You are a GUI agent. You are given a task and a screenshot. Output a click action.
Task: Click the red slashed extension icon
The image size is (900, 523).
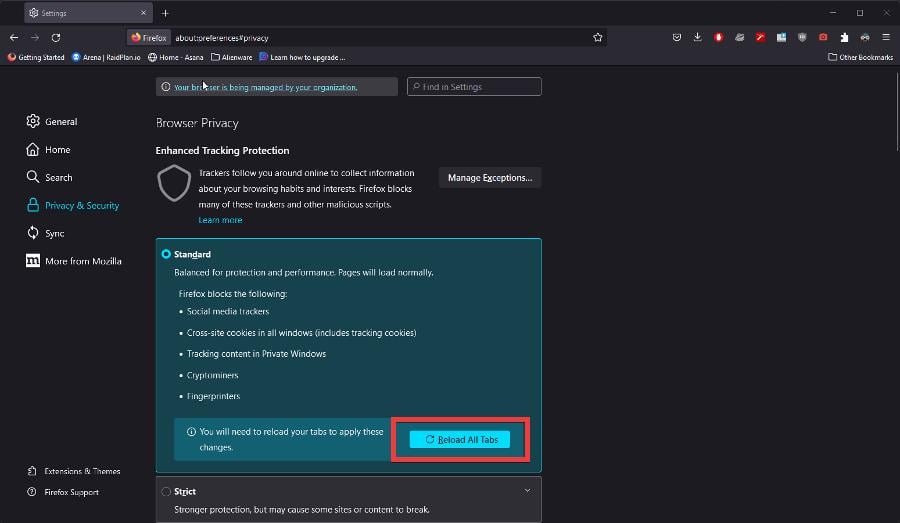(x=761, y=37)
